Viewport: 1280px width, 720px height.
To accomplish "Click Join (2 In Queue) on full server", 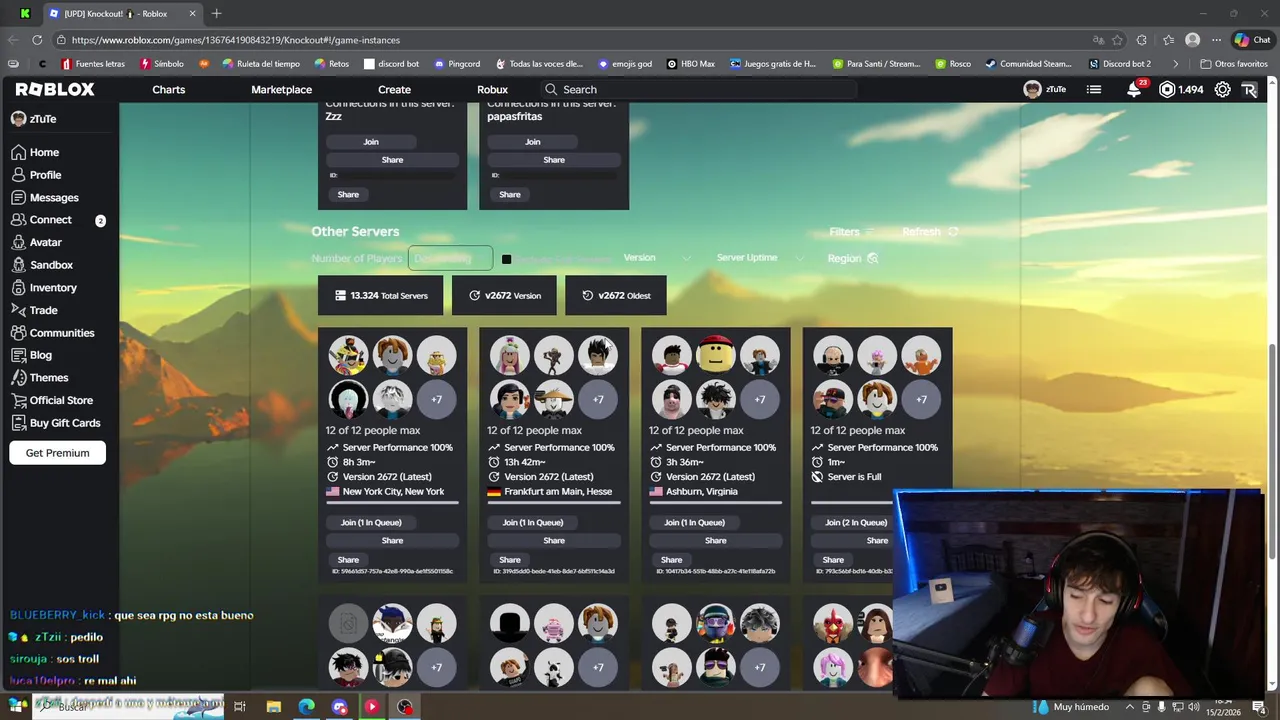I will point(856,522).
